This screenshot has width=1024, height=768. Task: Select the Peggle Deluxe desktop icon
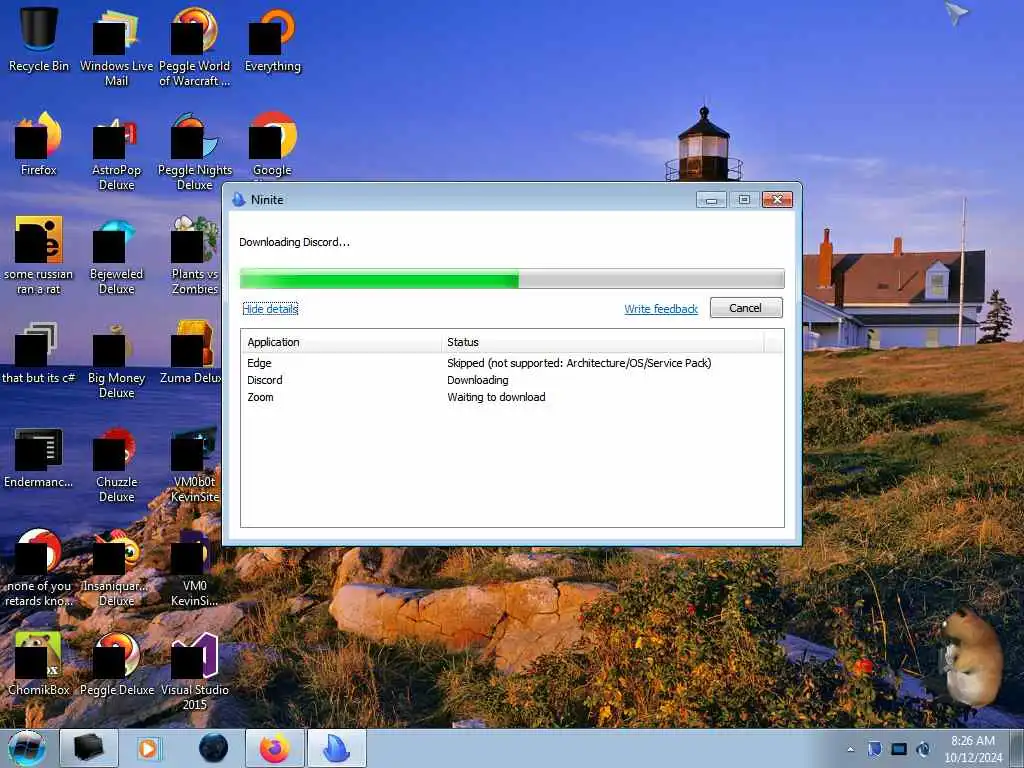116,663
